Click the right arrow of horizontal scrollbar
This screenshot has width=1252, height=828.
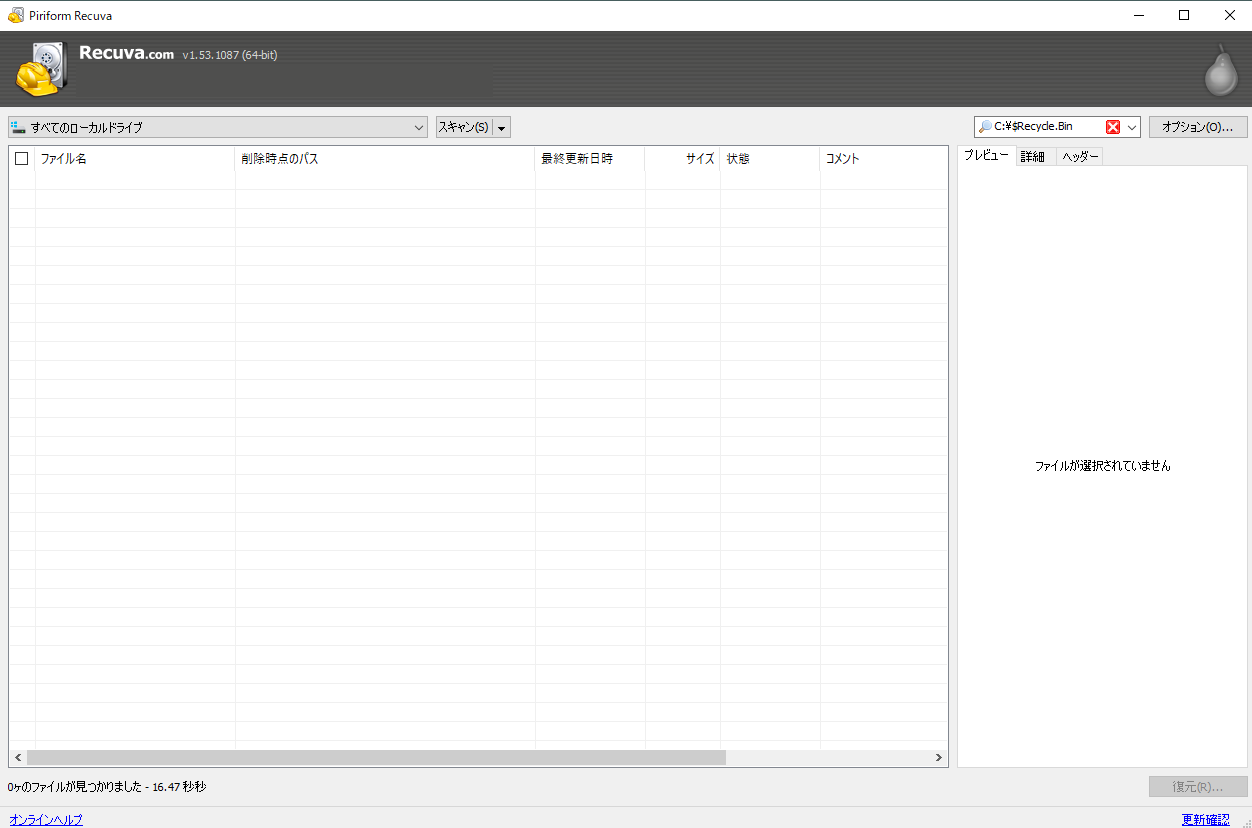pyautogui.click(x=938, y=758)
